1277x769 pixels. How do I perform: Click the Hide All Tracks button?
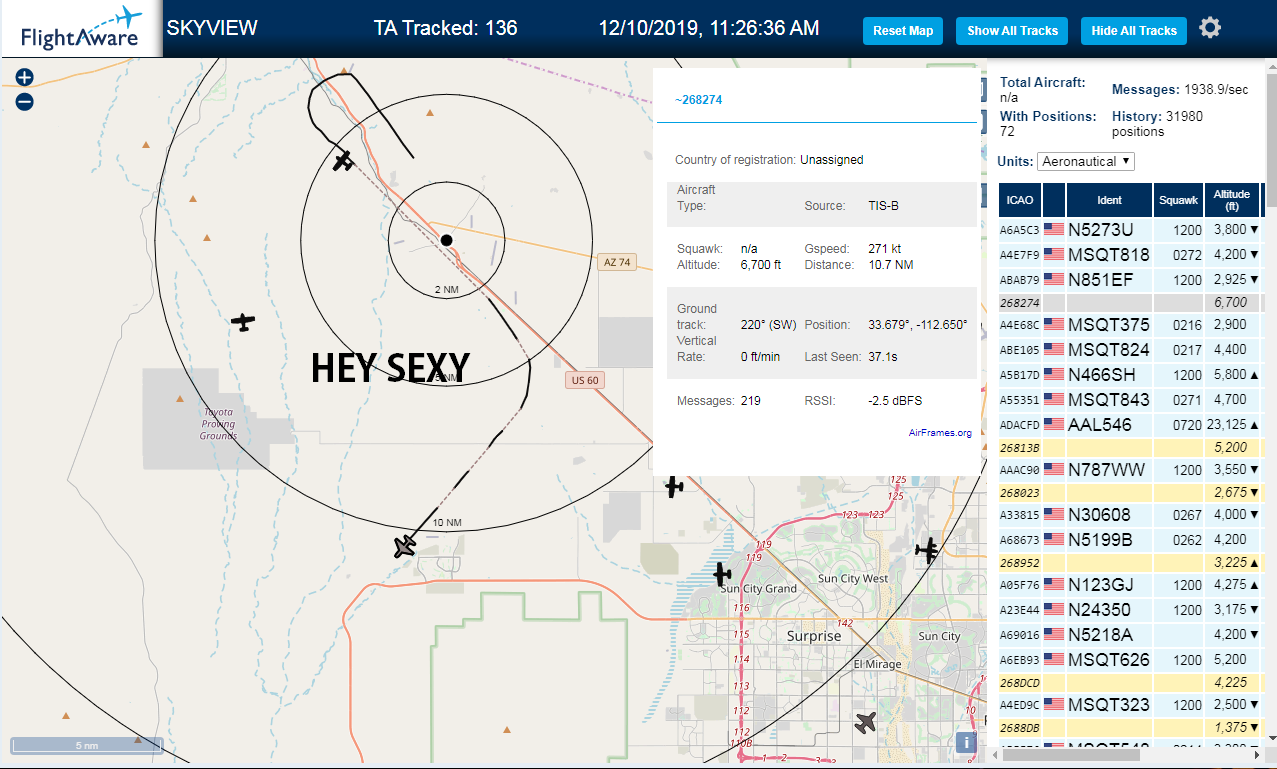(1134, 31)
